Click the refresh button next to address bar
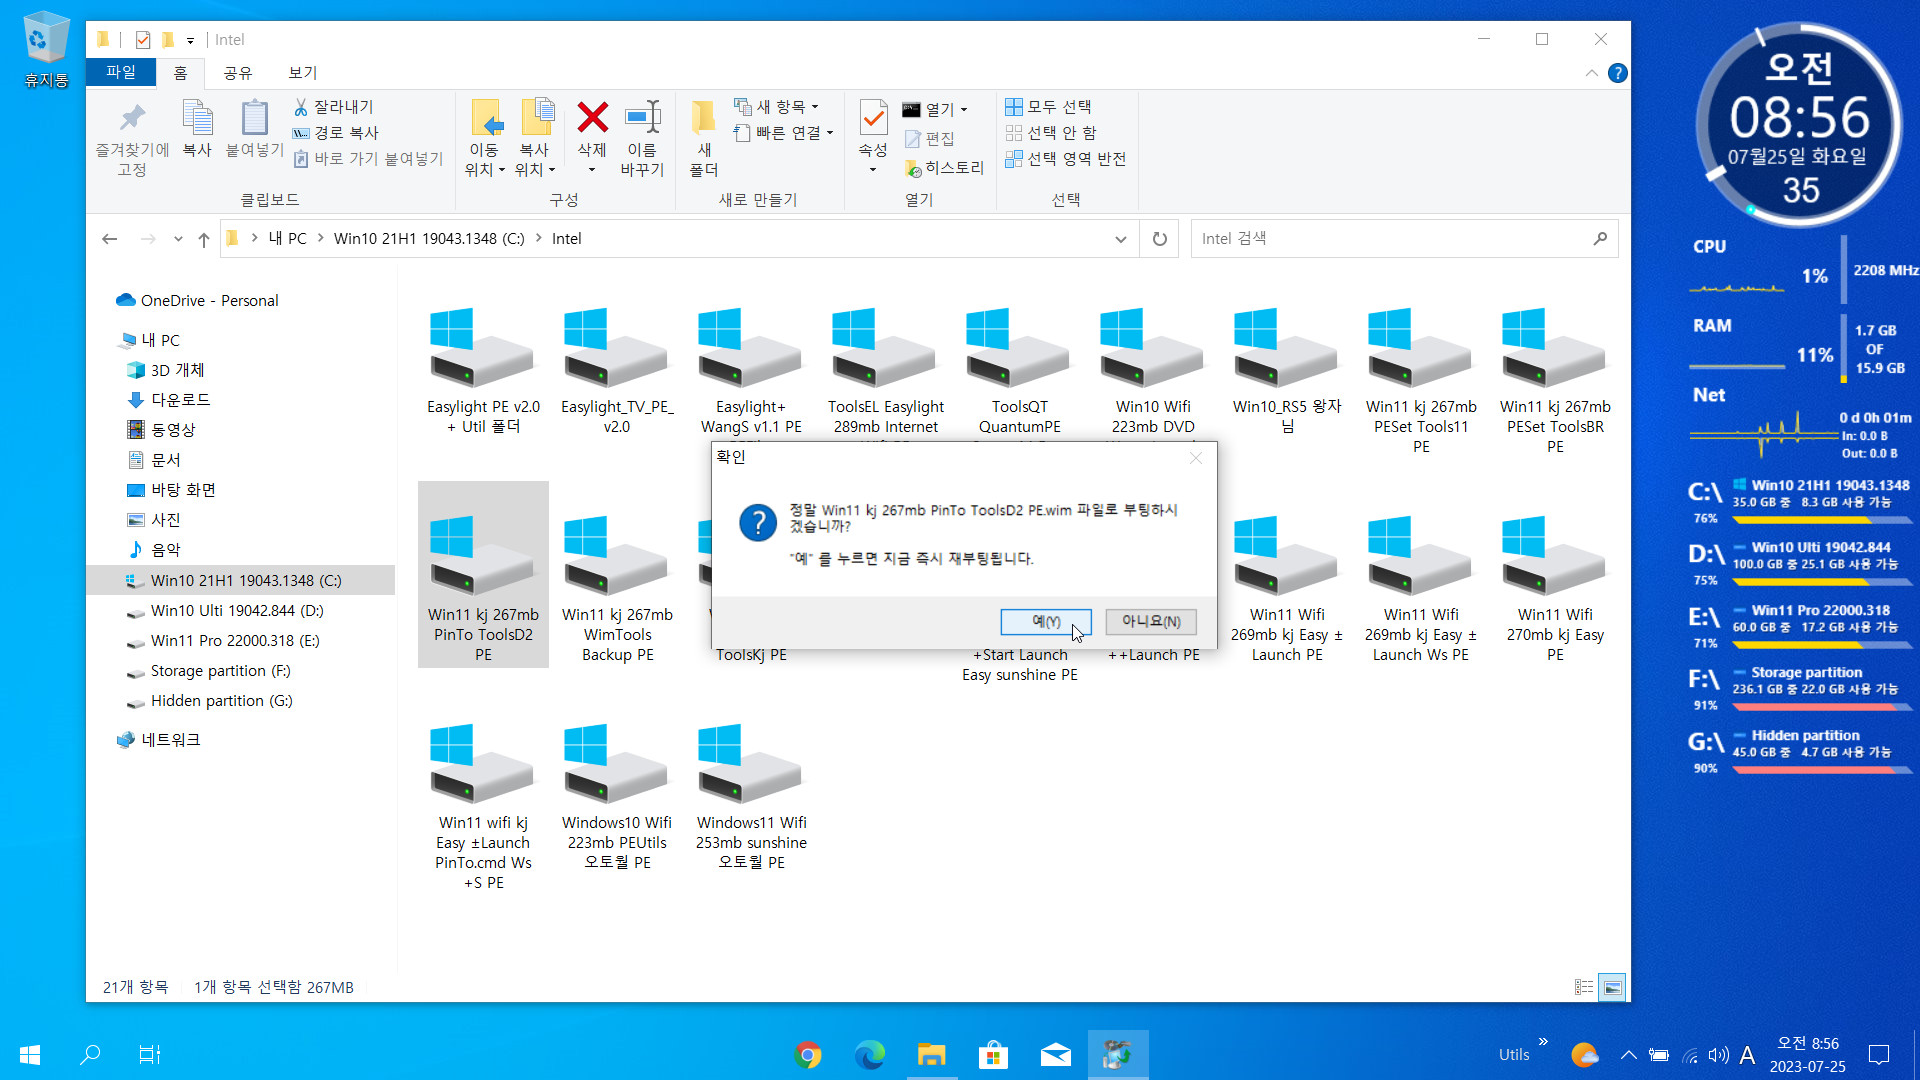Image resolution: width=1920 pixels, height=1080 pixels. [1160, 239]
